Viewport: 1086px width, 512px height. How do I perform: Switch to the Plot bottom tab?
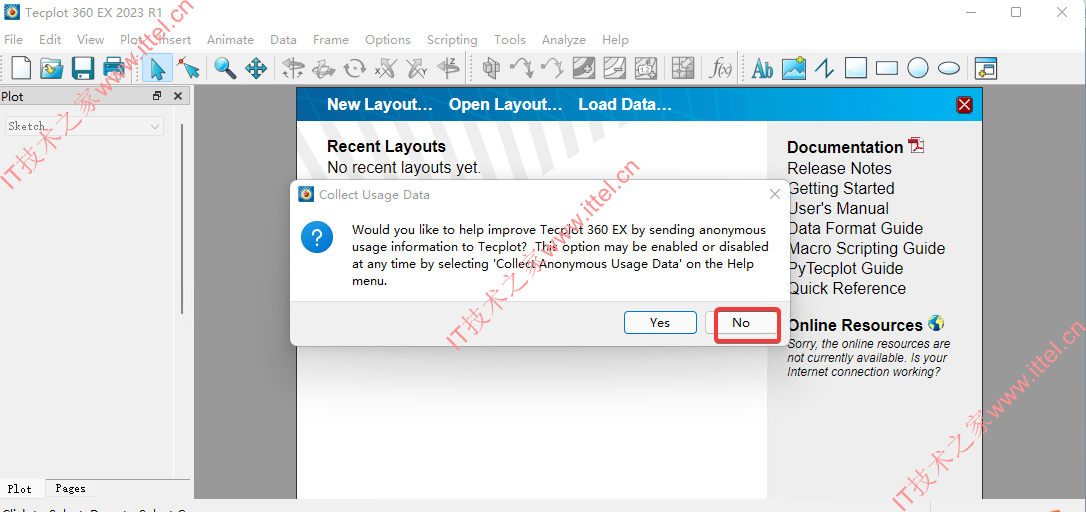[x=19, y=488]
